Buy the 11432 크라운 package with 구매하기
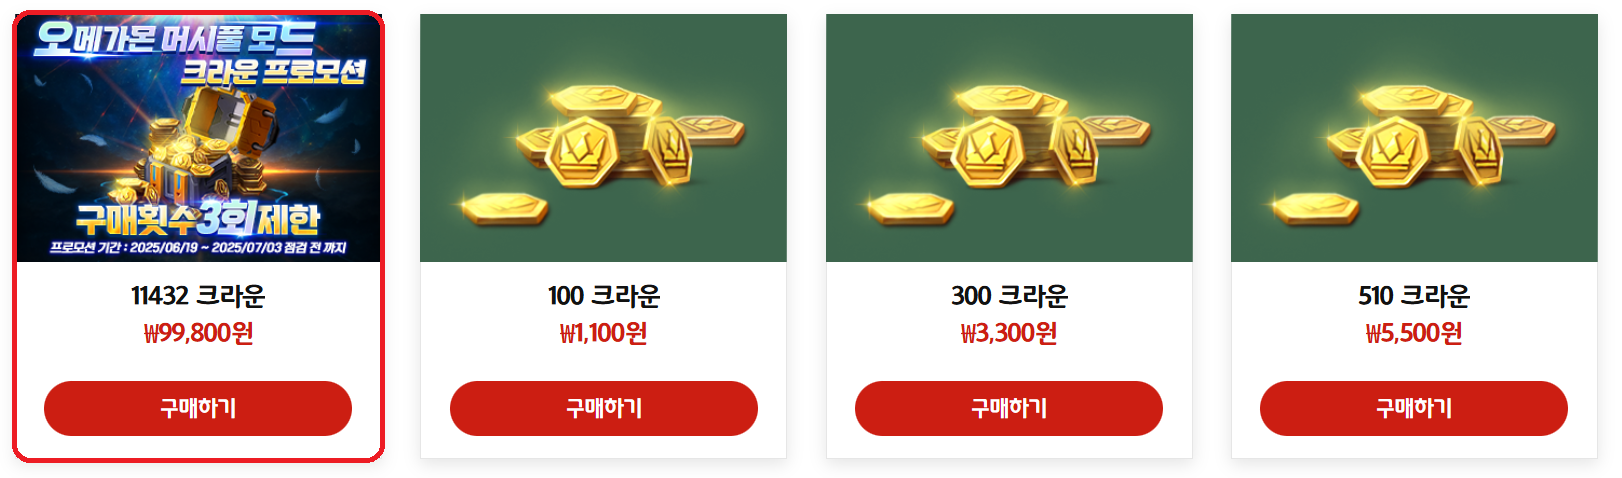Viewport: 1622px width, 478px height. pyautogui.click(x=198, y=408)
